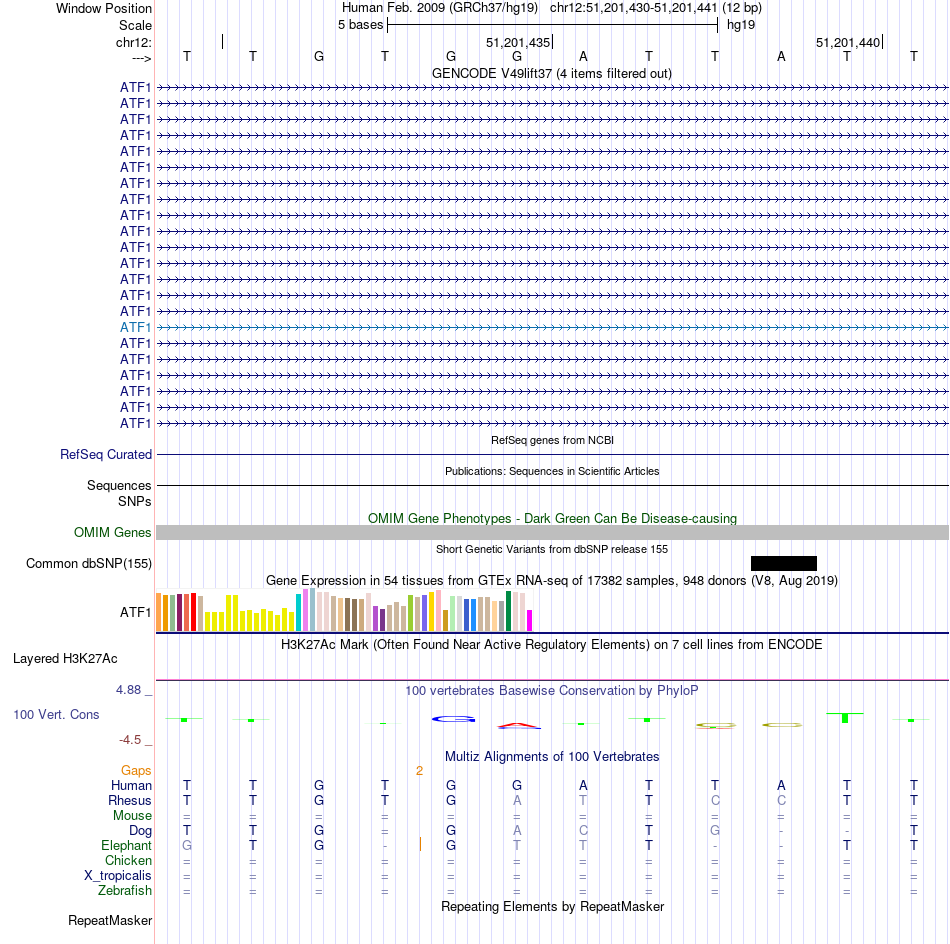Open 100 vertebrates Basewise Conservation by PhyloP title

tap(552, 691)
